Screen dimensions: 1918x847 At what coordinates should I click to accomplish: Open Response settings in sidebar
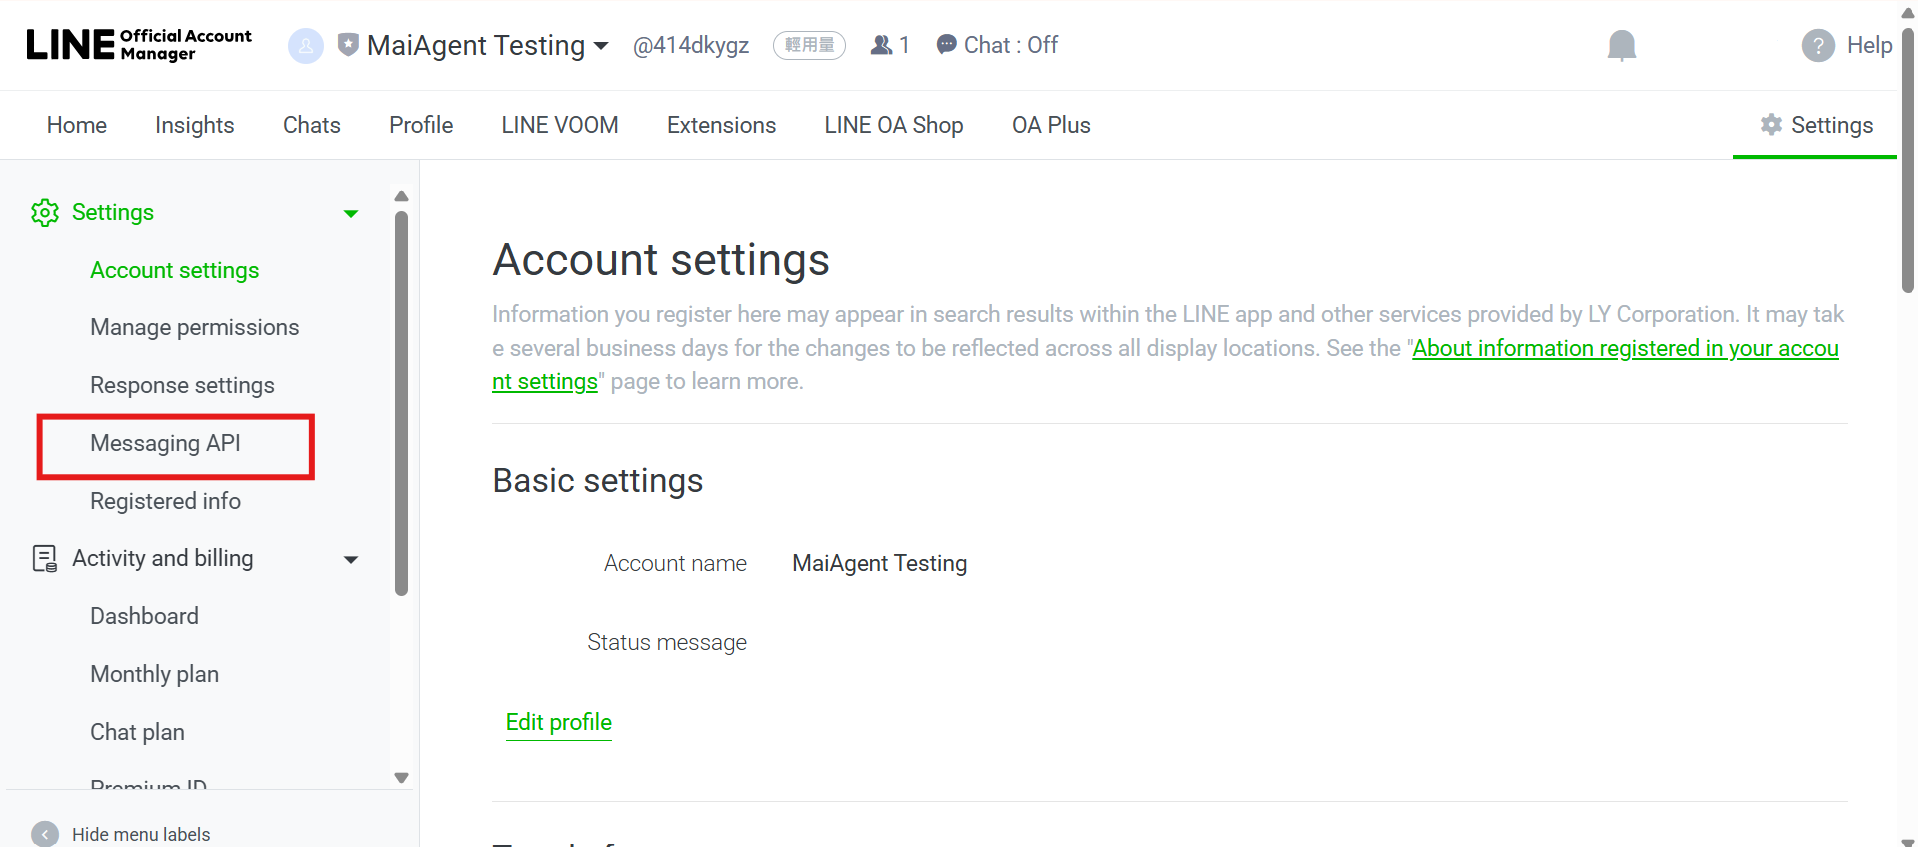182,385
